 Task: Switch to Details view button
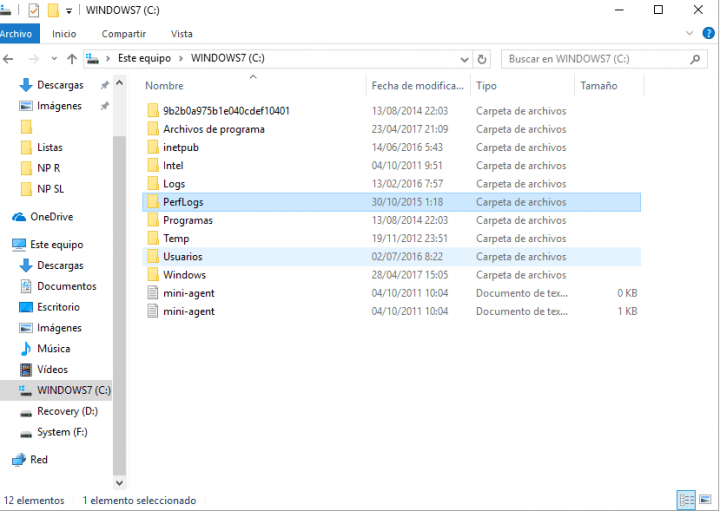(687, 500)
